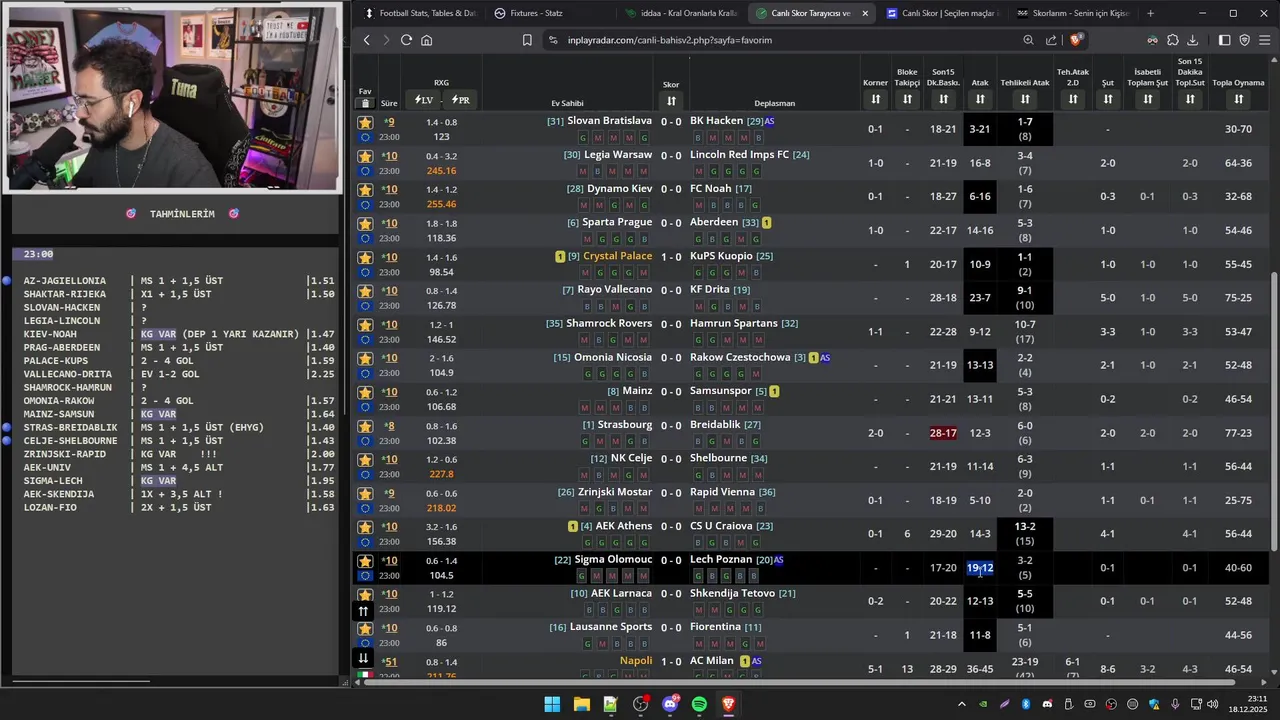
Task: Open Crystal Palace team link
Action: coord(617,256)
